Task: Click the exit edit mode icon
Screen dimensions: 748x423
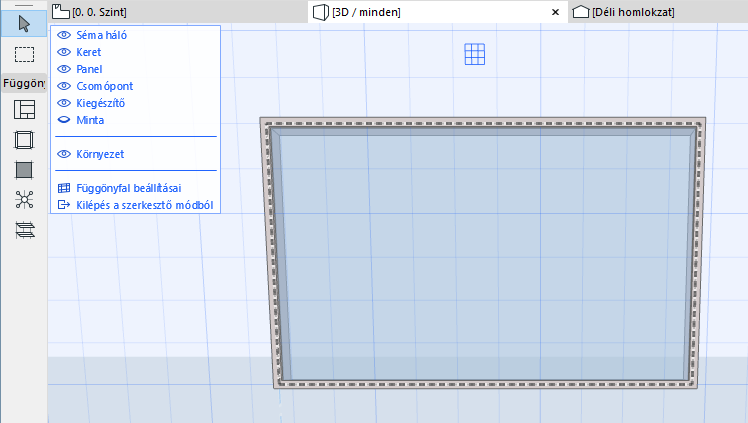Action: coord(64,205)
